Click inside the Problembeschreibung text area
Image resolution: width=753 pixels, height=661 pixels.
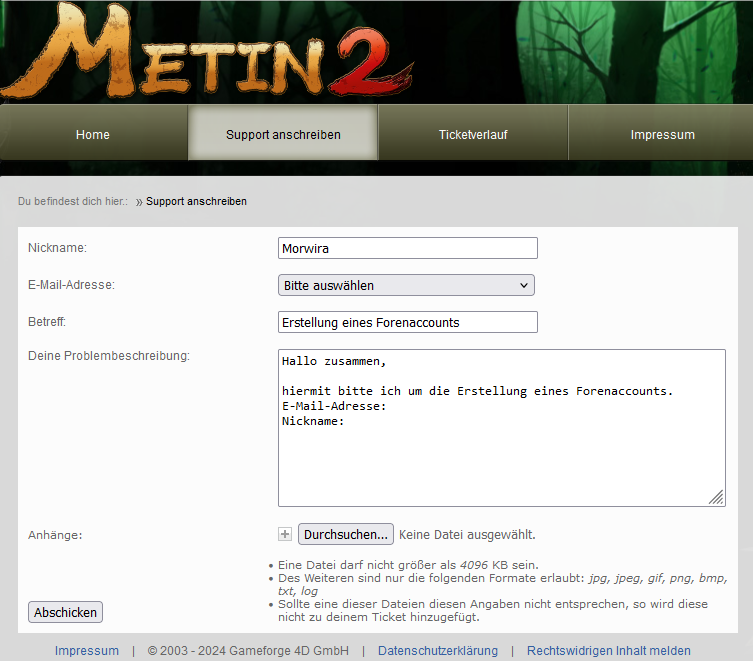502,428
